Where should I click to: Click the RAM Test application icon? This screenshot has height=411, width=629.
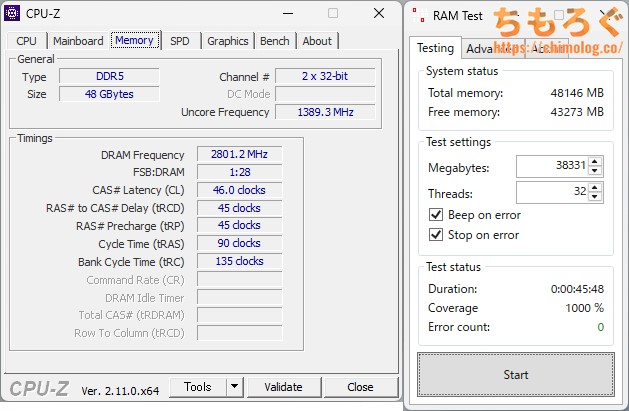coord(418,16)
